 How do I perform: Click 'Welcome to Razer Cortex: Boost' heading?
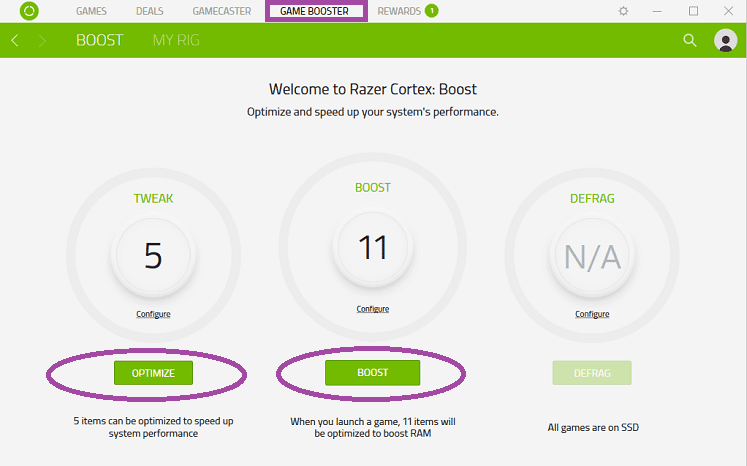(373, 89)
